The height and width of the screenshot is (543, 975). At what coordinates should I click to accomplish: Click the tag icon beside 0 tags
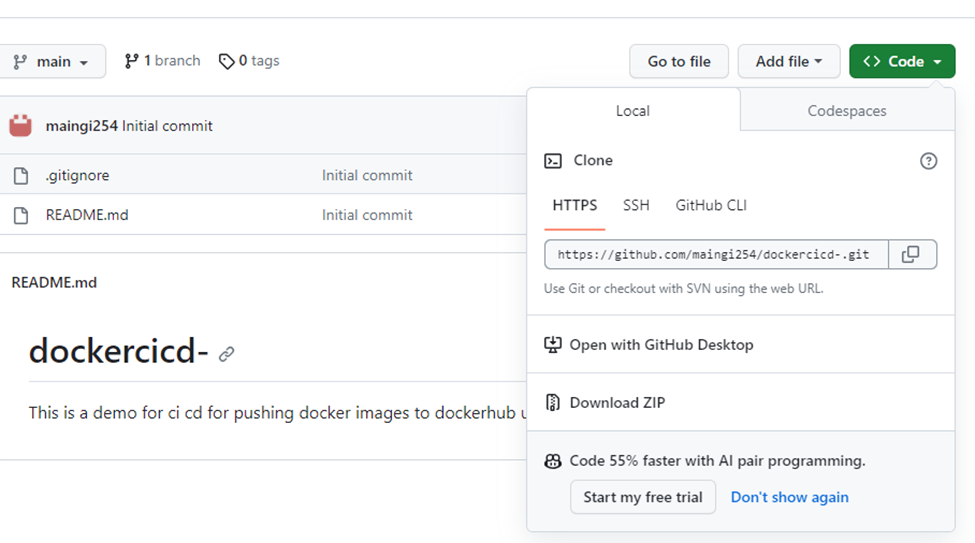pos(226,61)
